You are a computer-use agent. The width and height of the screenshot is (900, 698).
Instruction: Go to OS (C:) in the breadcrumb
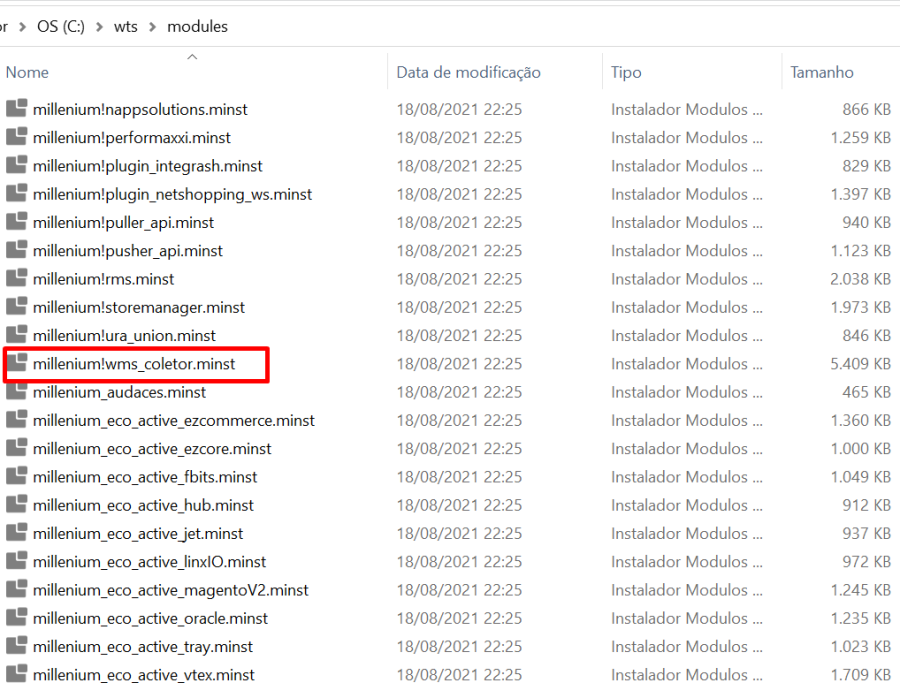click(61, 26)
